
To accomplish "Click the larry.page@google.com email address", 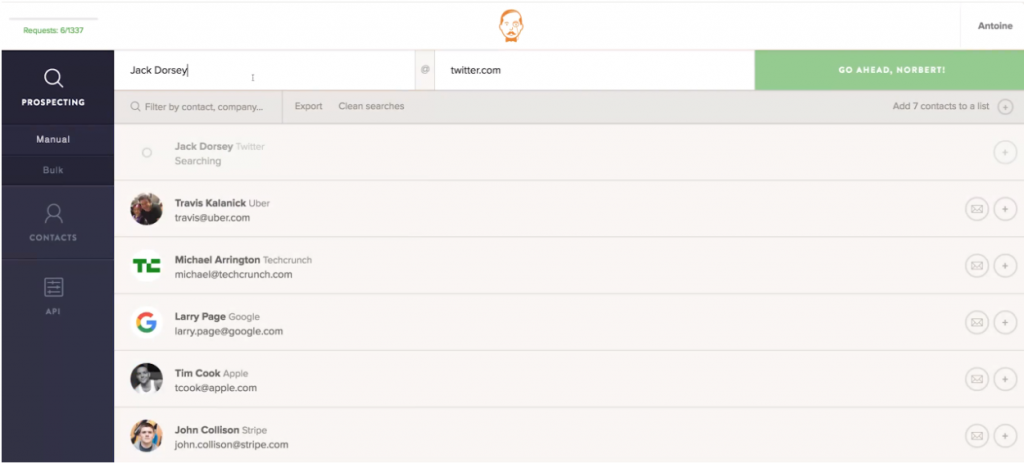I will 229,331.
